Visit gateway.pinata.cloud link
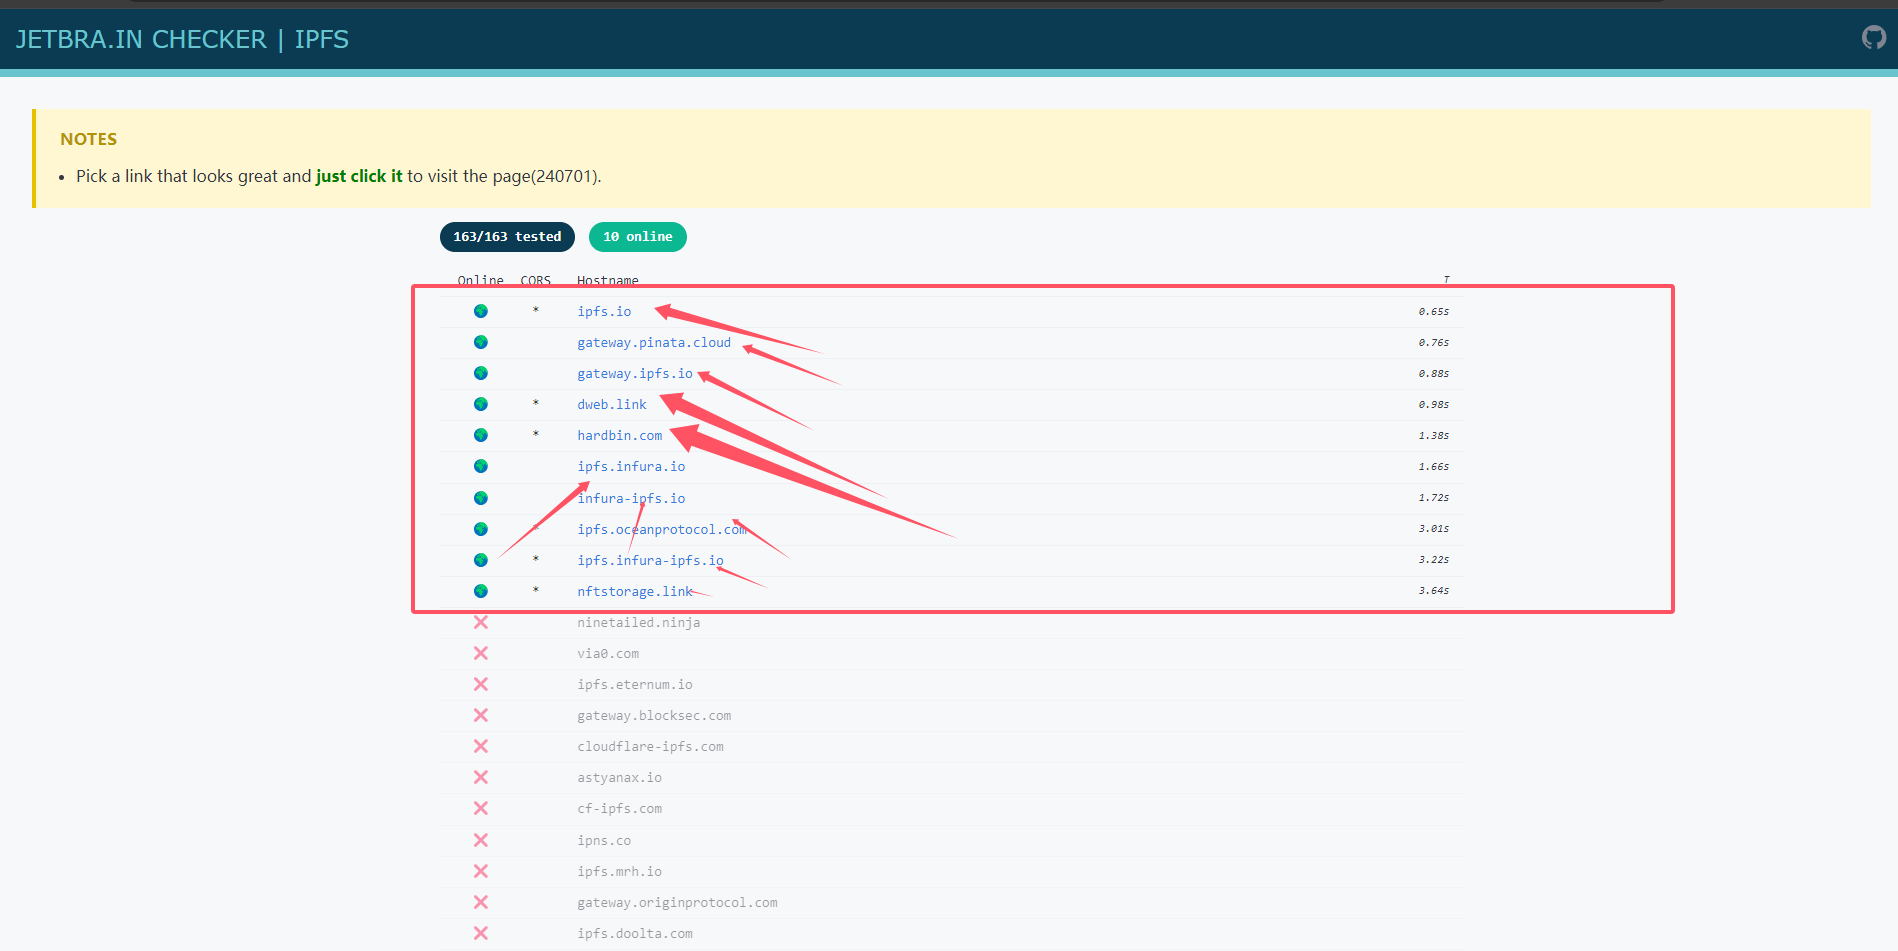 tap(654, 342)
